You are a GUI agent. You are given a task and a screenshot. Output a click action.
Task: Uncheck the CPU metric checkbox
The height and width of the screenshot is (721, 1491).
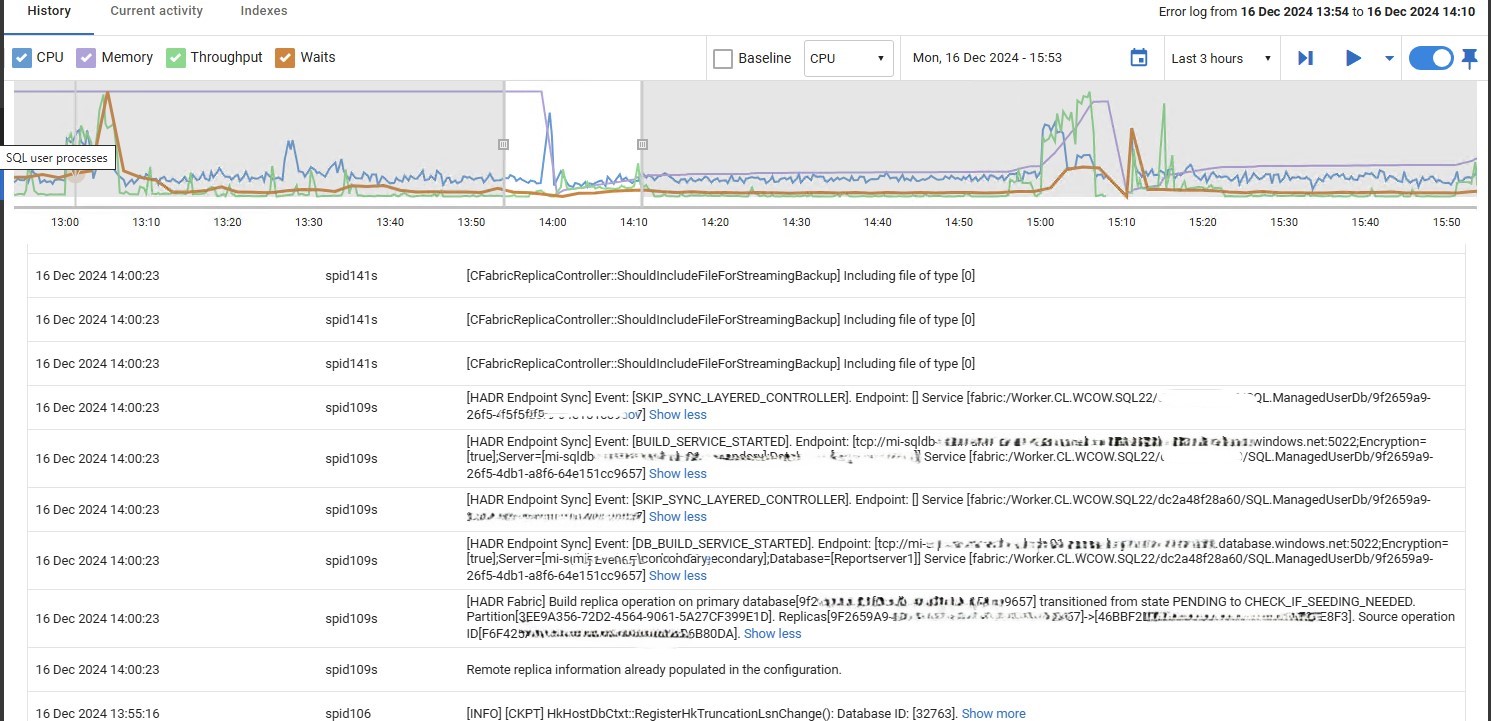pyautogui.click(x=22, y=58)
